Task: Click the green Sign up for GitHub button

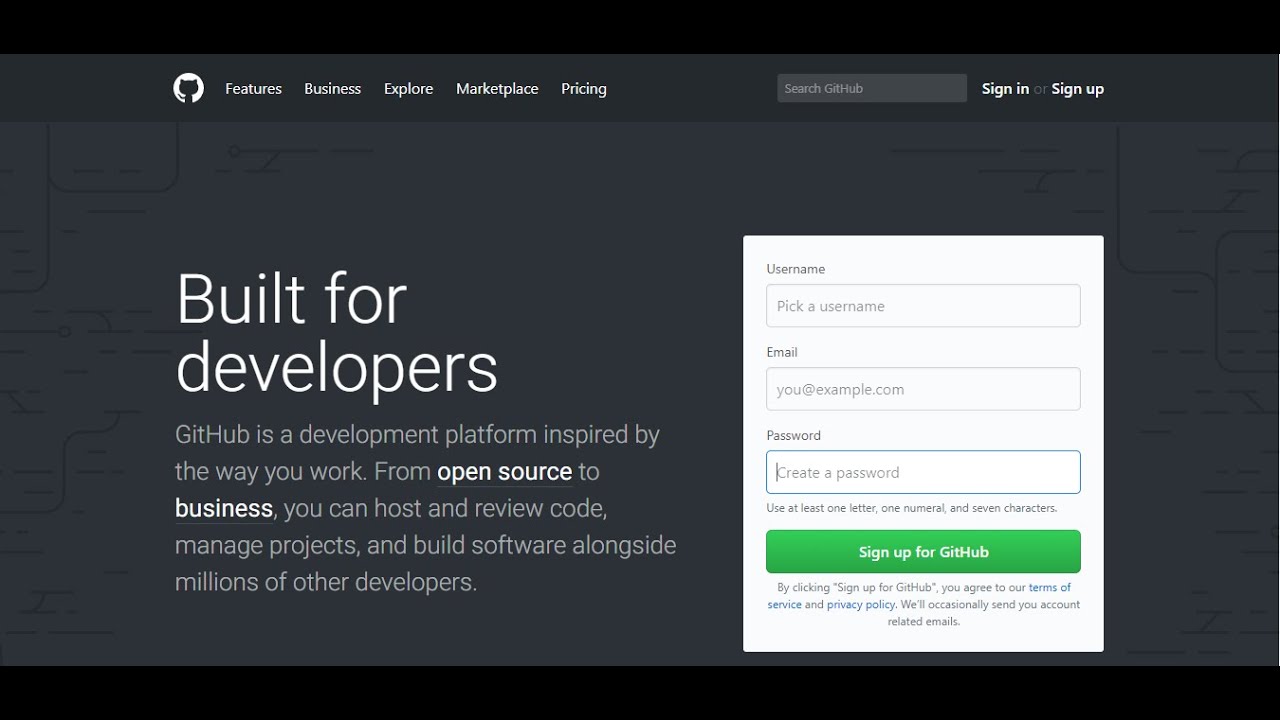Action: (x=923, y=552)
